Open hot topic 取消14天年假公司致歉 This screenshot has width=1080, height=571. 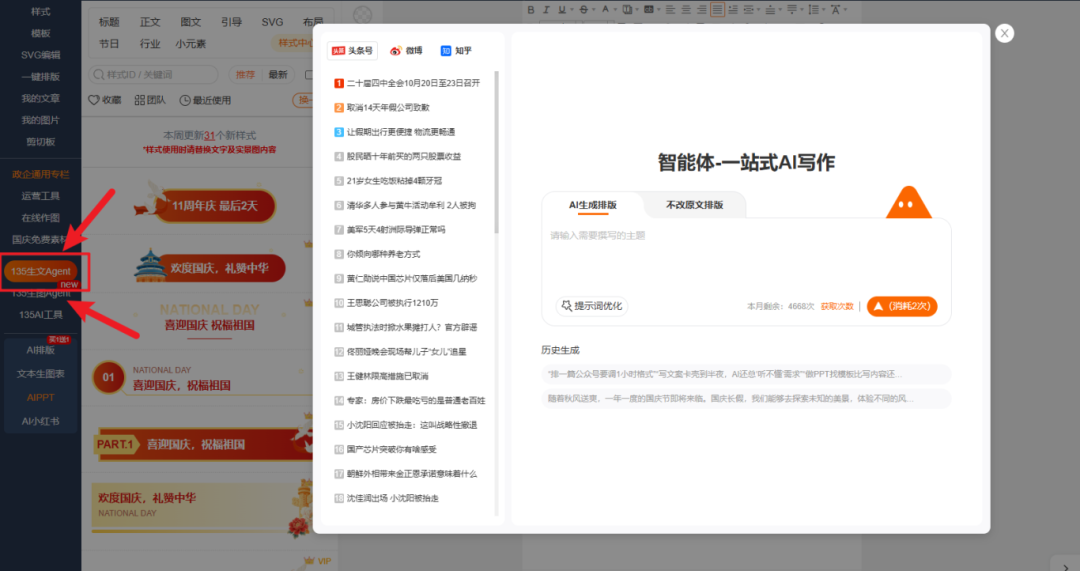click(x=388, y=107)
